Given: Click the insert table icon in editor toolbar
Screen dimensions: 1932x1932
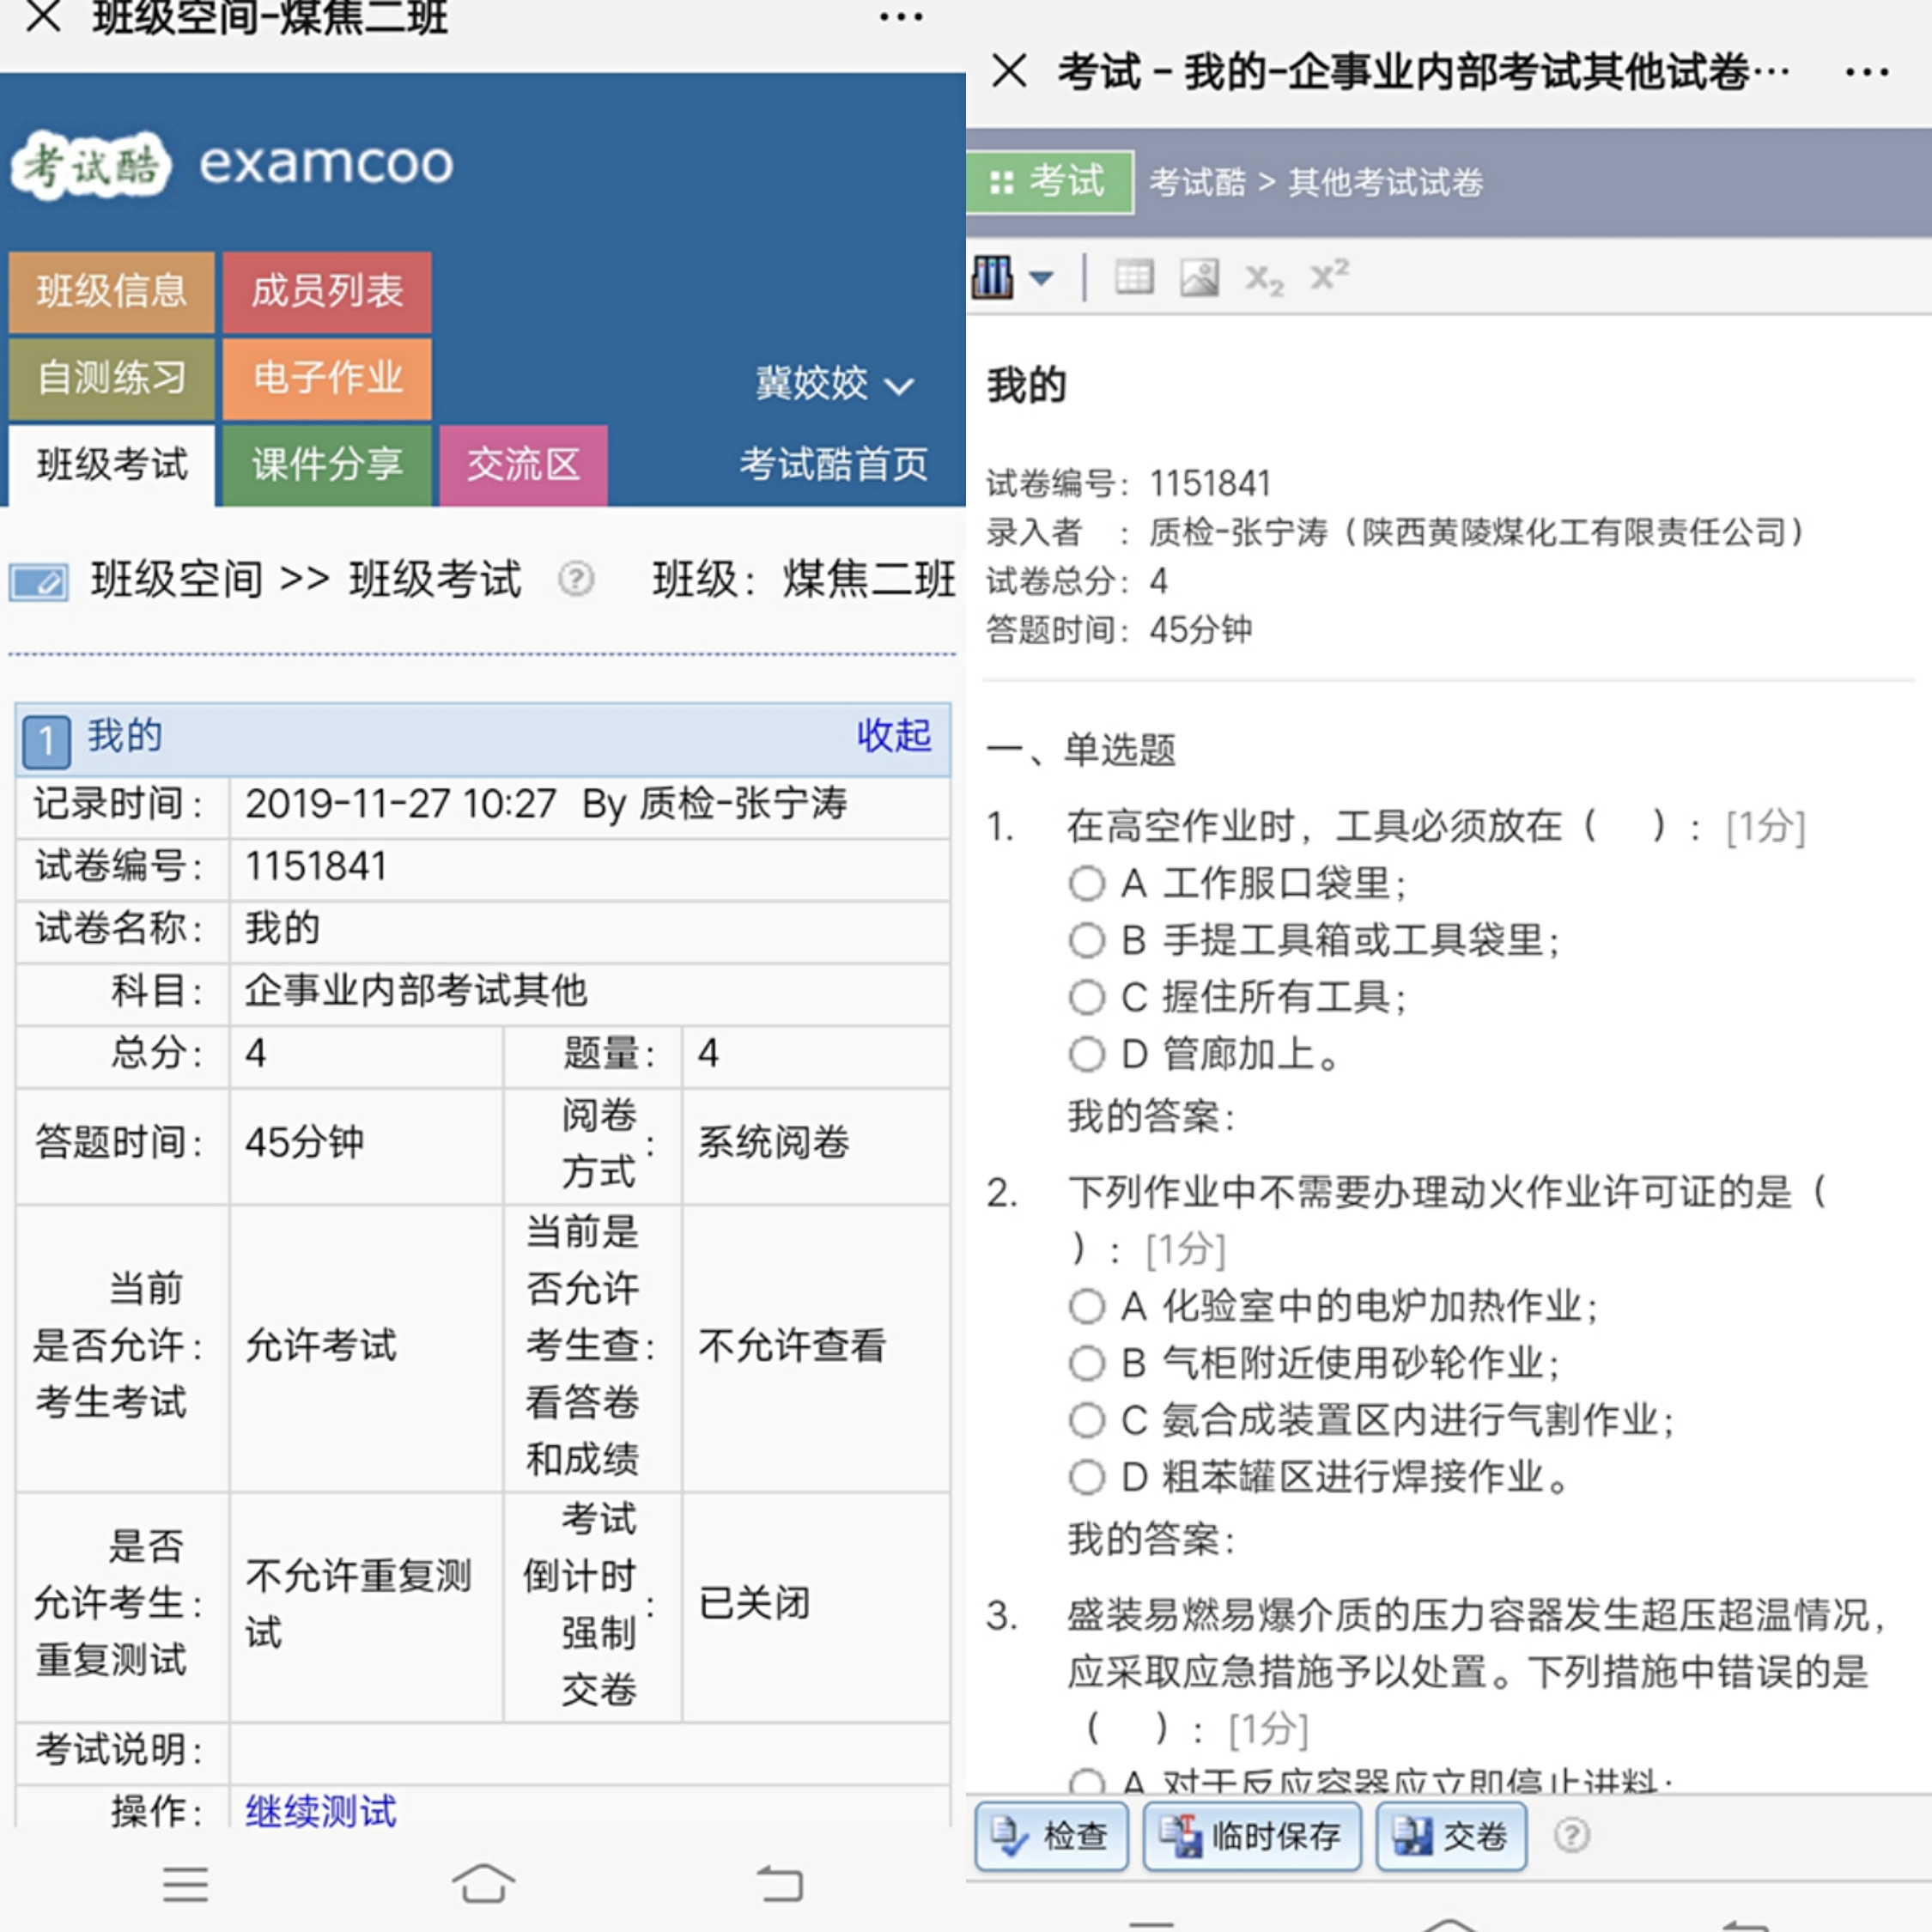Looking at the screenshot, I should pos(1133,277).
